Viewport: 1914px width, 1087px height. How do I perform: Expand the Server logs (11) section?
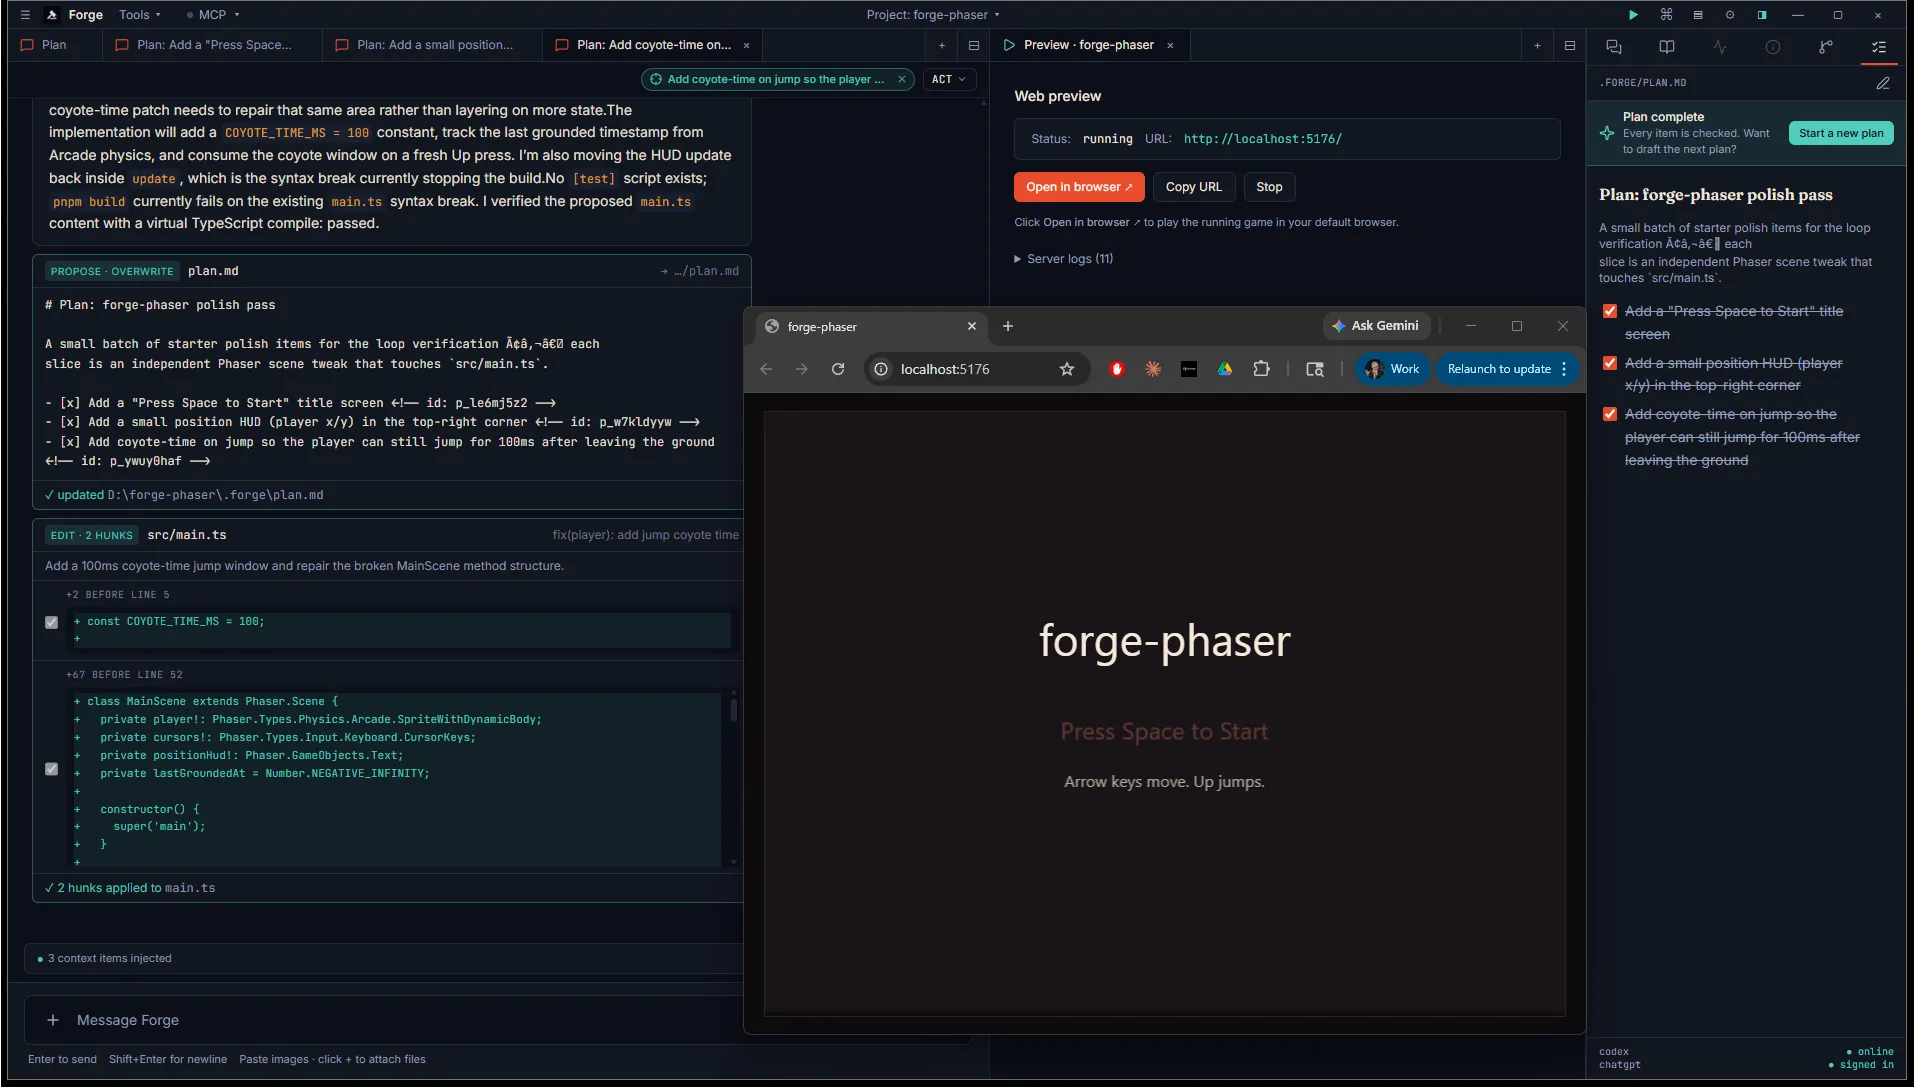pos(1064,259)
